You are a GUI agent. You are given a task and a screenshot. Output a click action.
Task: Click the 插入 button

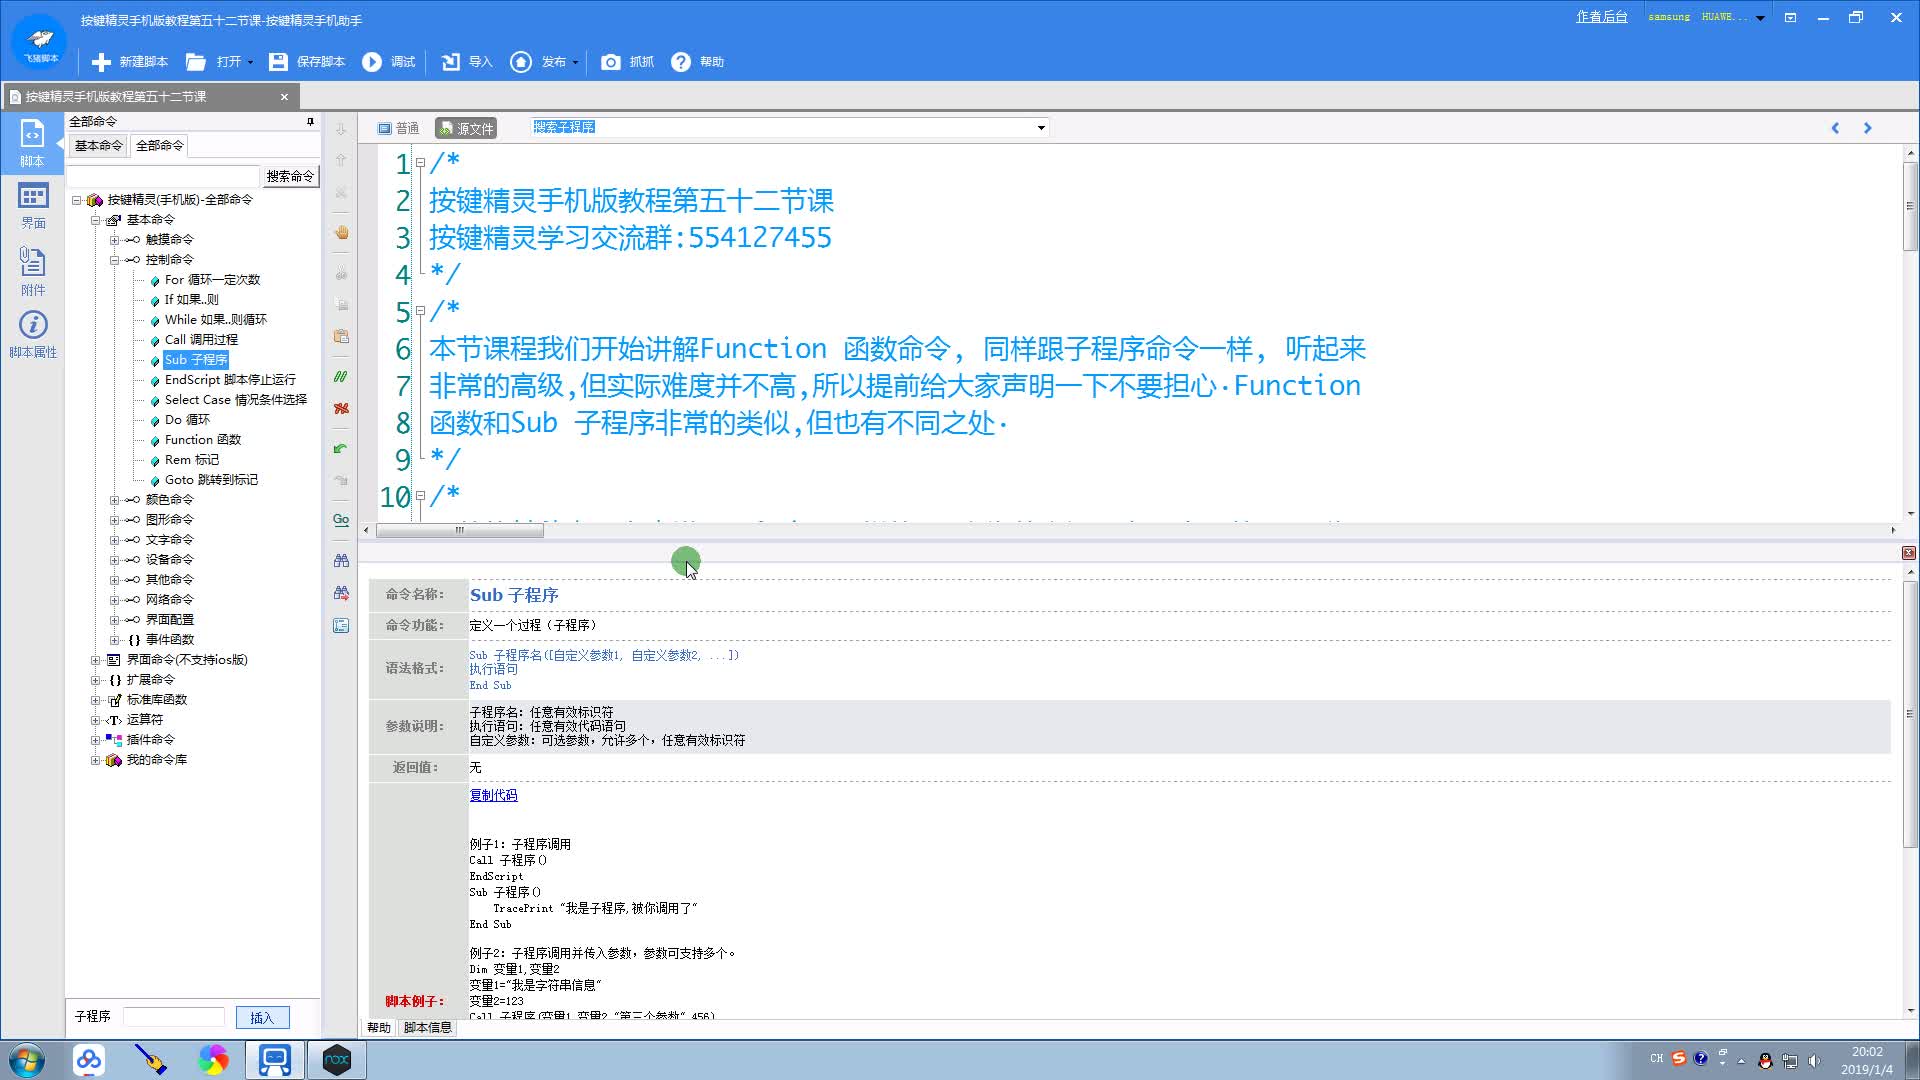click(261, 1017)
